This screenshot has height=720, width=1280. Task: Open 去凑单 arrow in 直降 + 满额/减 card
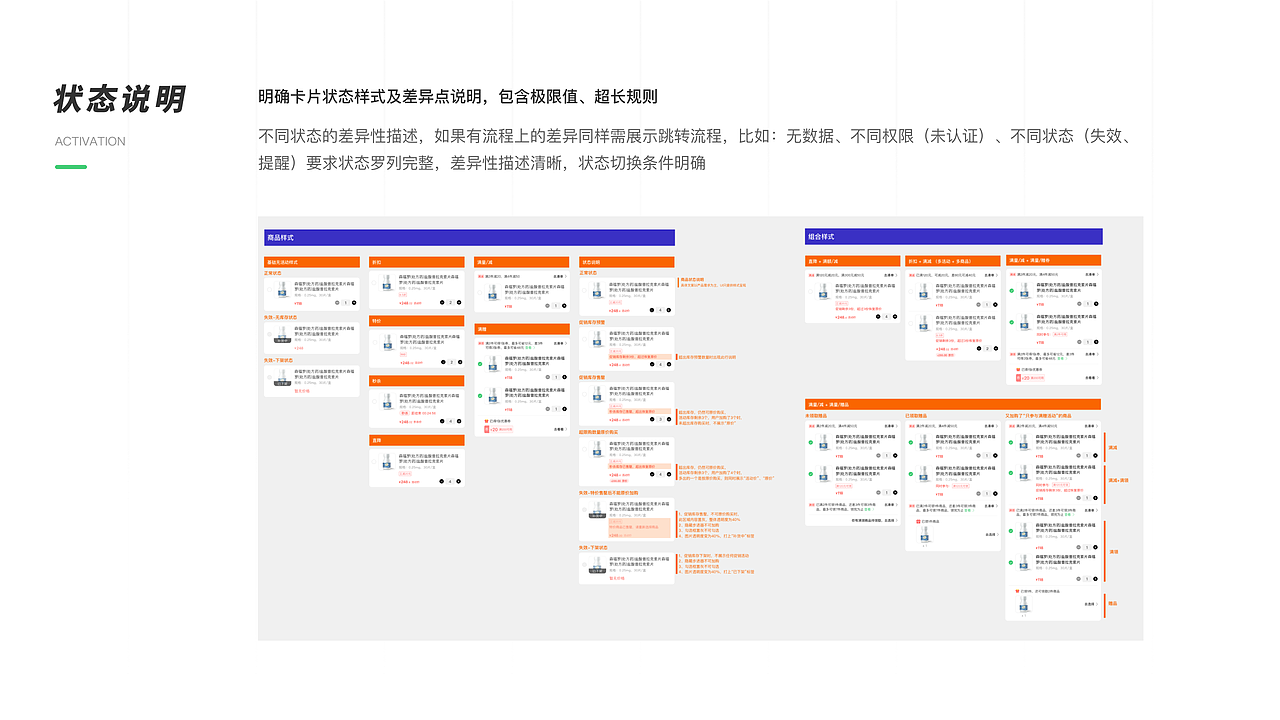tap(896, 275)
